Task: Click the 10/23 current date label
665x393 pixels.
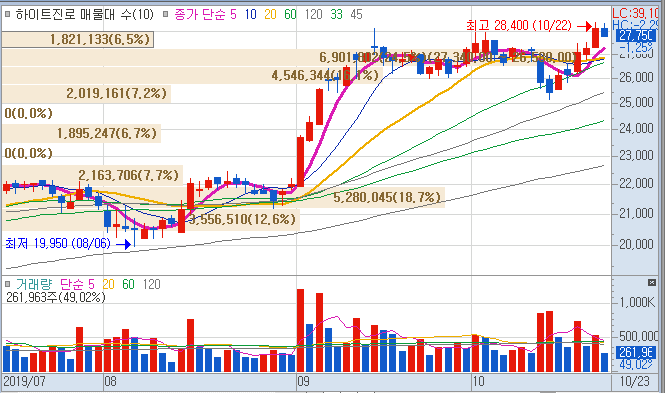Action: [x=634, y=382]
